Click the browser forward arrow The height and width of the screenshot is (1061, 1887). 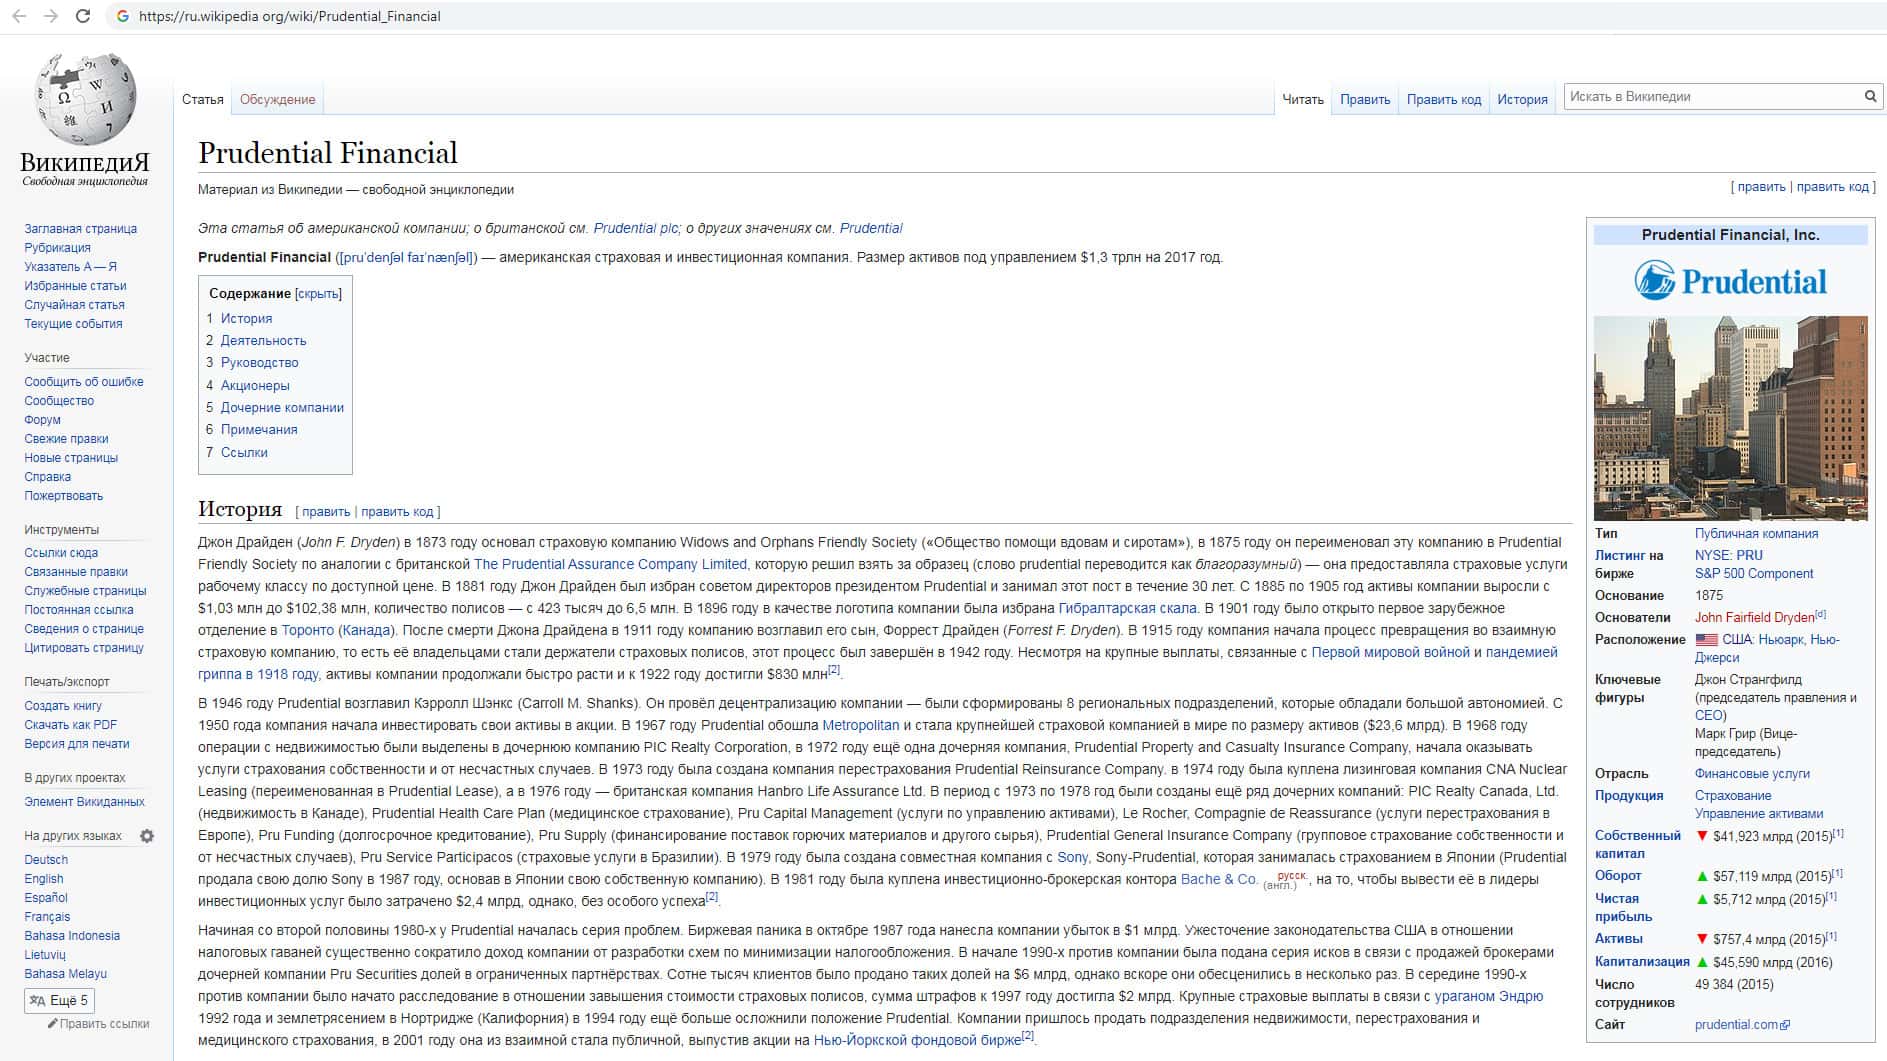pyautogui.click(x=51, y=16)
